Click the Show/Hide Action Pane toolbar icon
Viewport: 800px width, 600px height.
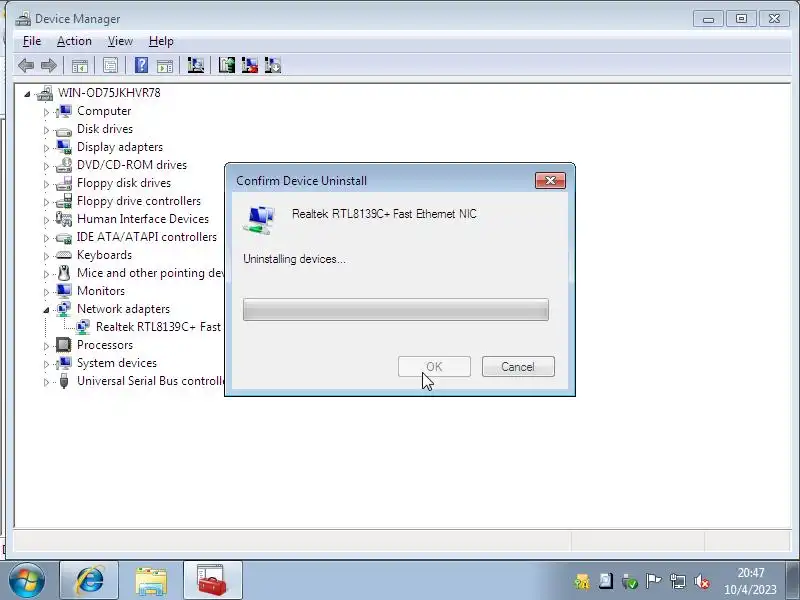(x=164, y=66)
